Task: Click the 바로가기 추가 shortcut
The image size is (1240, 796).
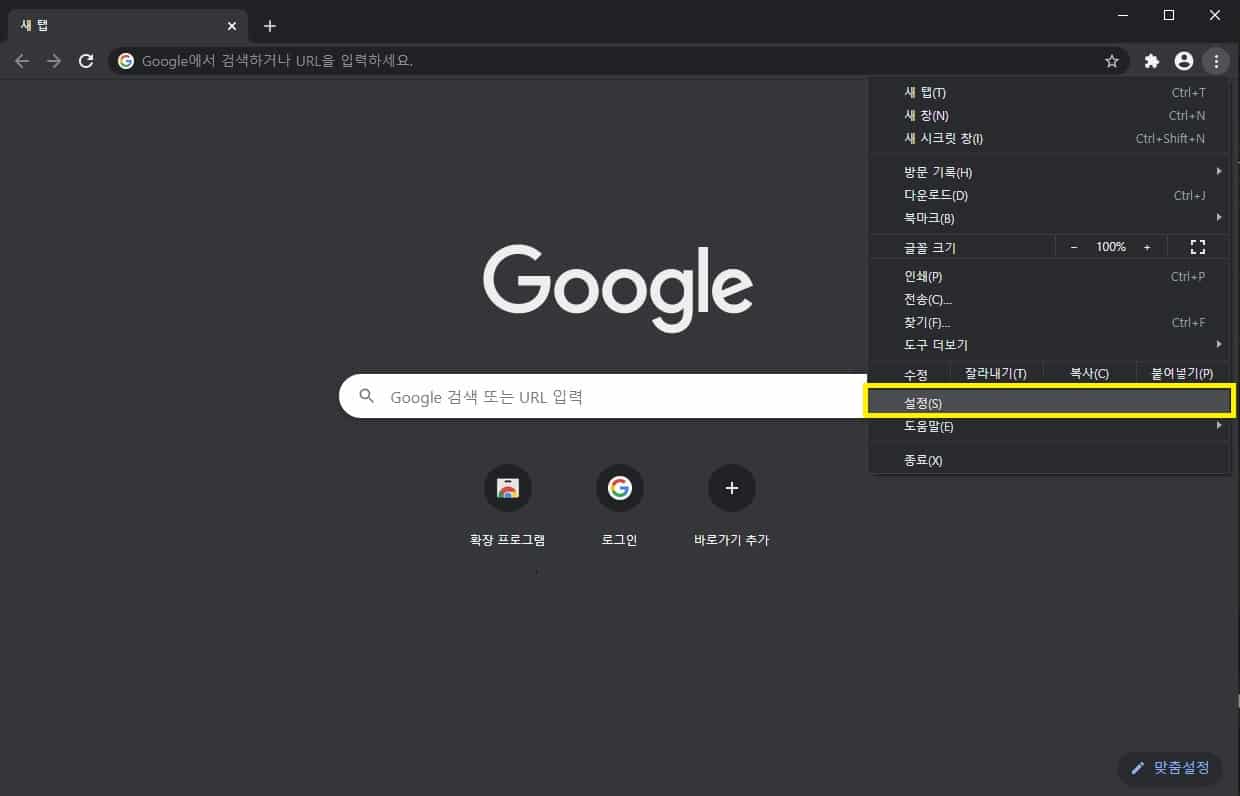Action: click(731, 488)
